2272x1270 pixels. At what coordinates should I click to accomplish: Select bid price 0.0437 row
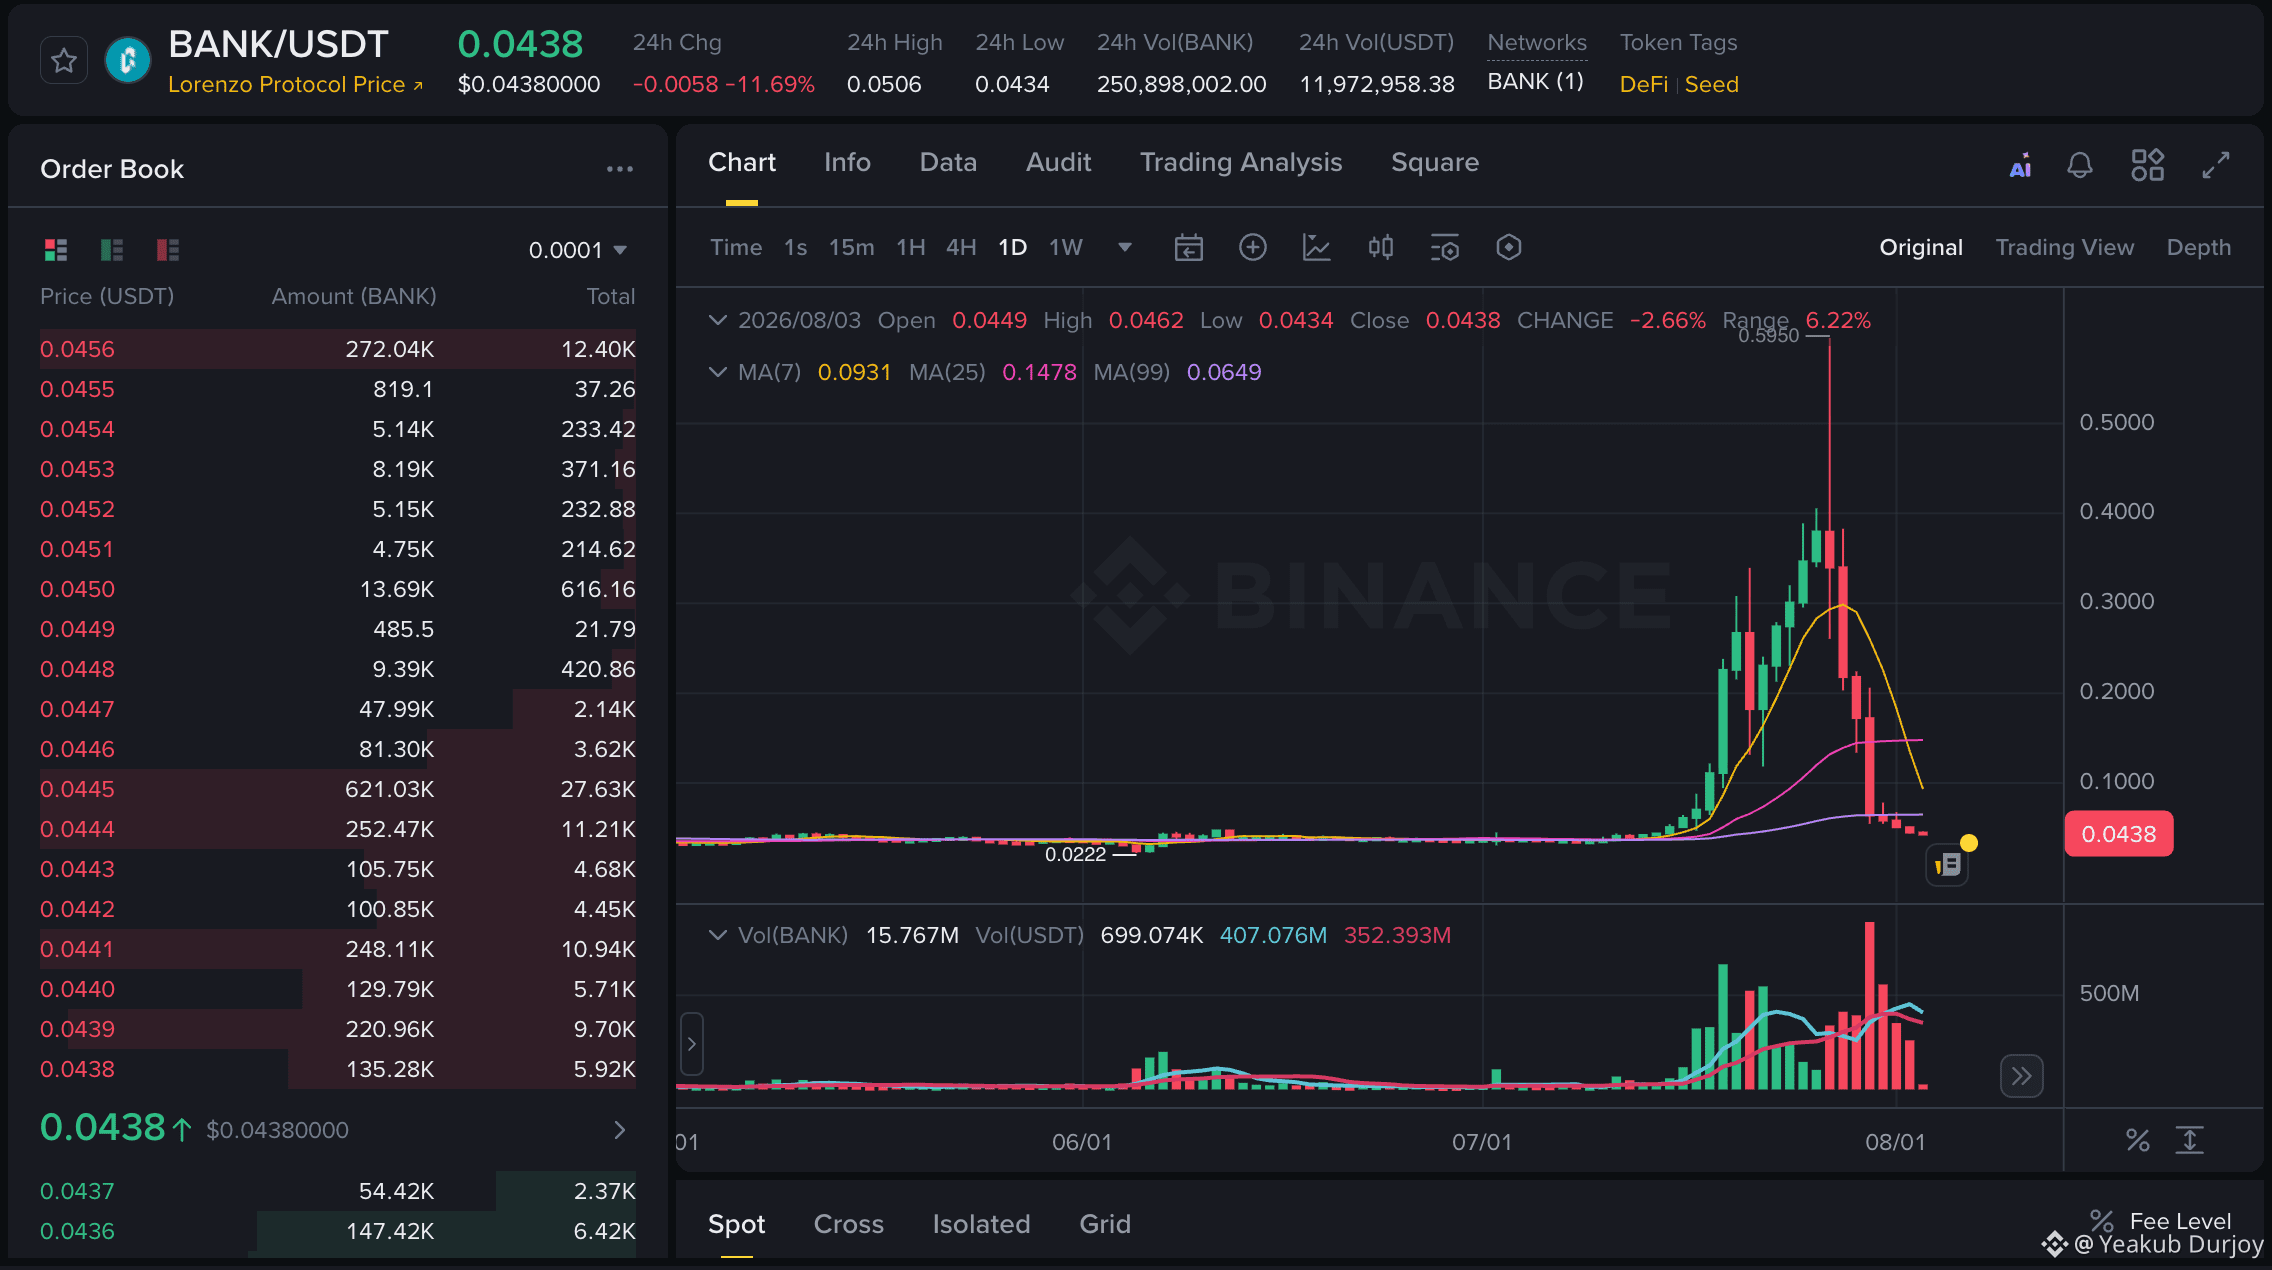point(338,1191)
